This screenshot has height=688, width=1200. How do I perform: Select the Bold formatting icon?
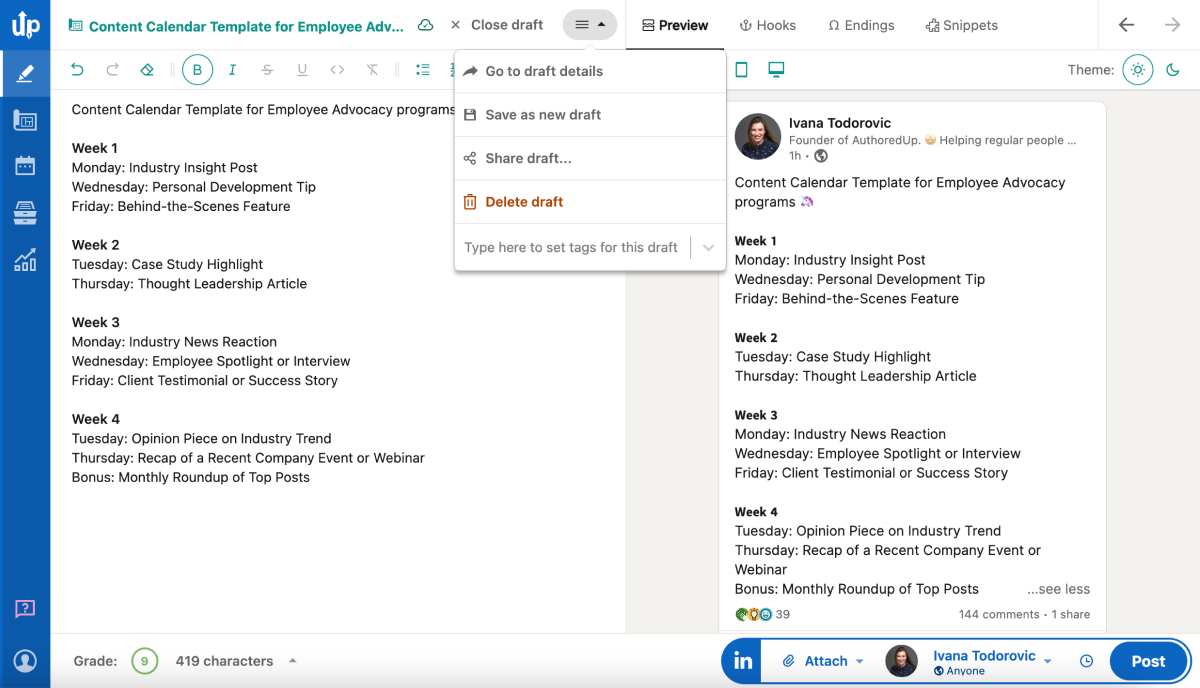click(x=197, y=70)
